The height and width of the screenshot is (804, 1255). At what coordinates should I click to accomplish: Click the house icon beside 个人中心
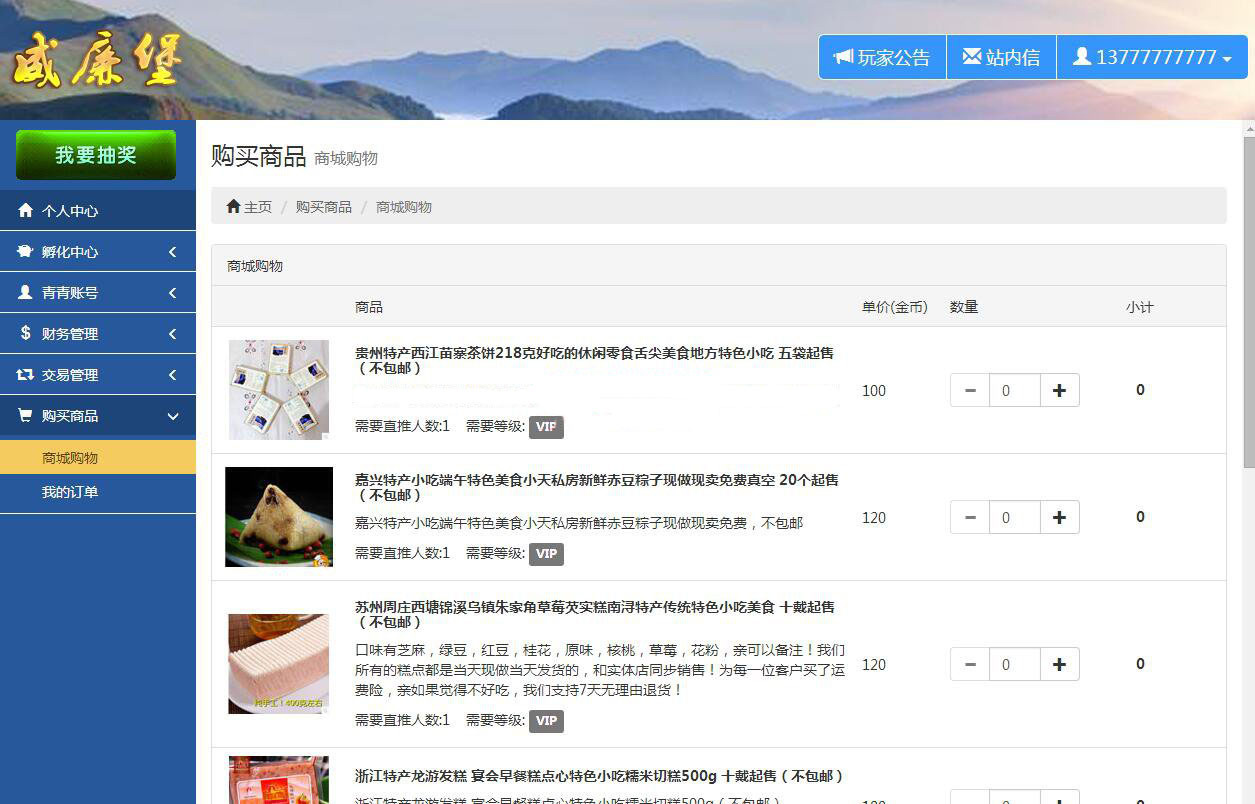coord(26,211)
